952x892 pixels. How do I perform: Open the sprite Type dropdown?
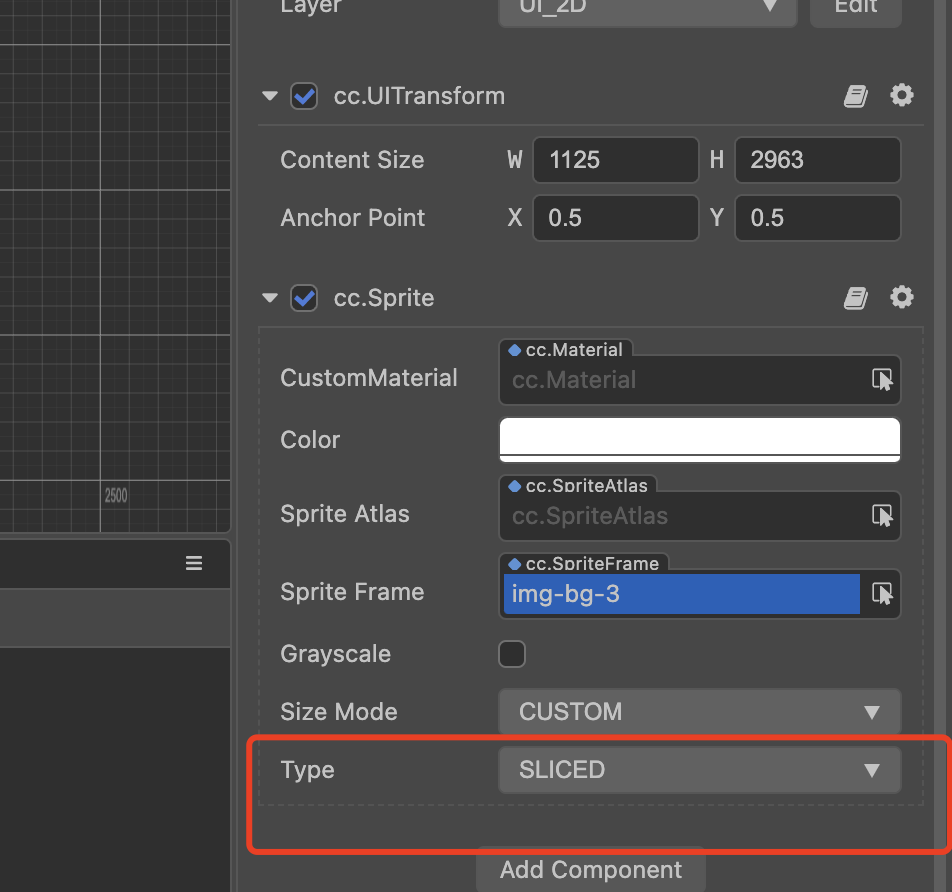pos(699,770)
